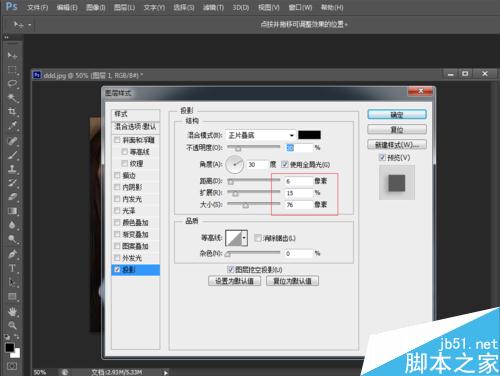Open the 文件(F) menu
Image resolution: width=500 pixels, height=376 pixels.
[37, 7]
